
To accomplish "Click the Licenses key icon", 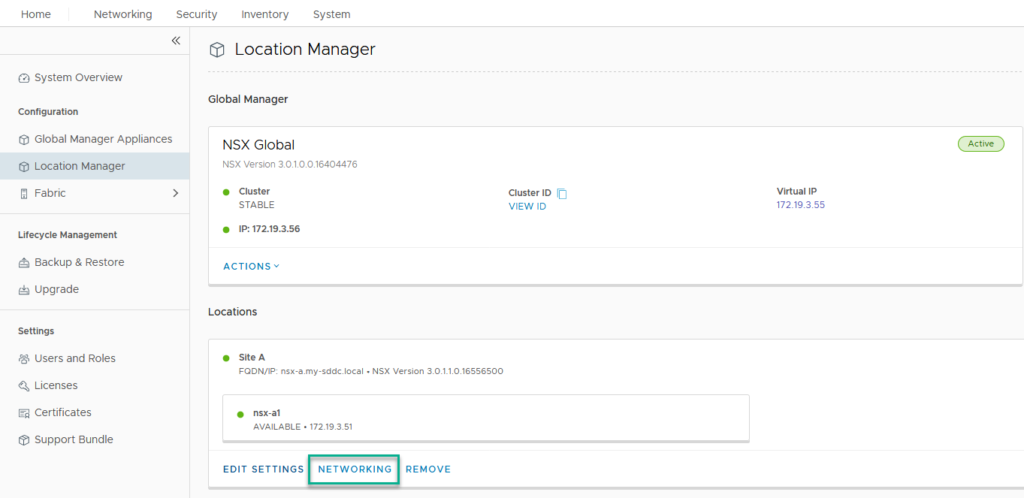I will pyautogui.click(x=24, y=386).
